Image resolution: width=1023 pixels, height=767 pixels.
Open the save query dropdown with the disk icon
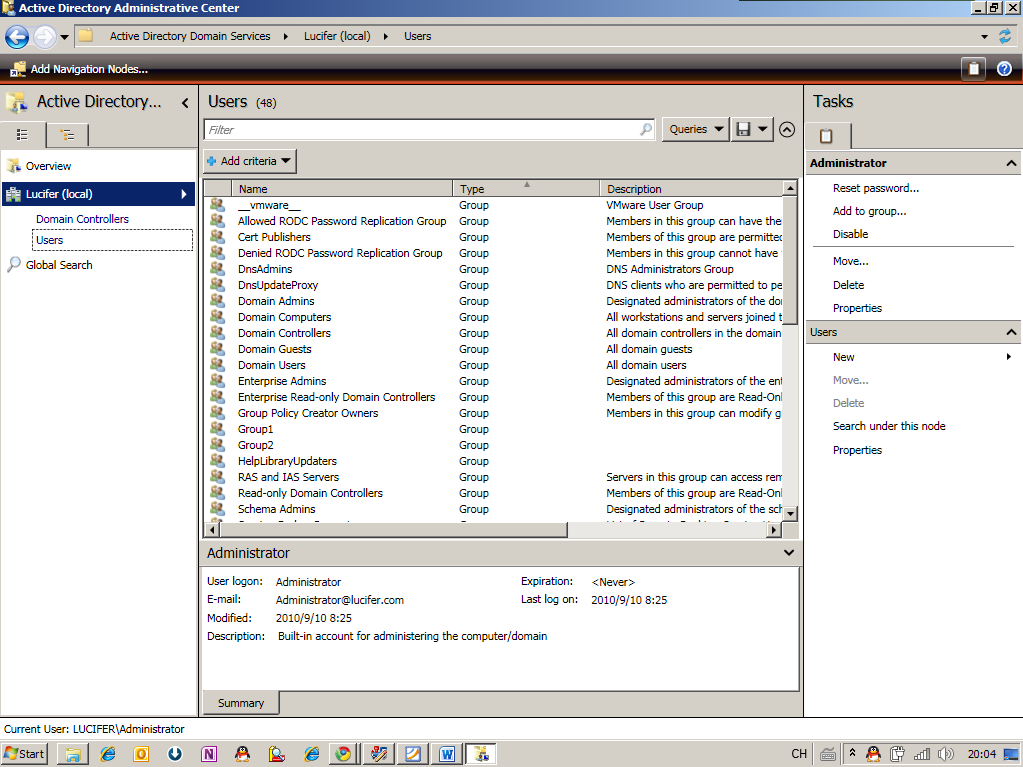pos(752,129)
